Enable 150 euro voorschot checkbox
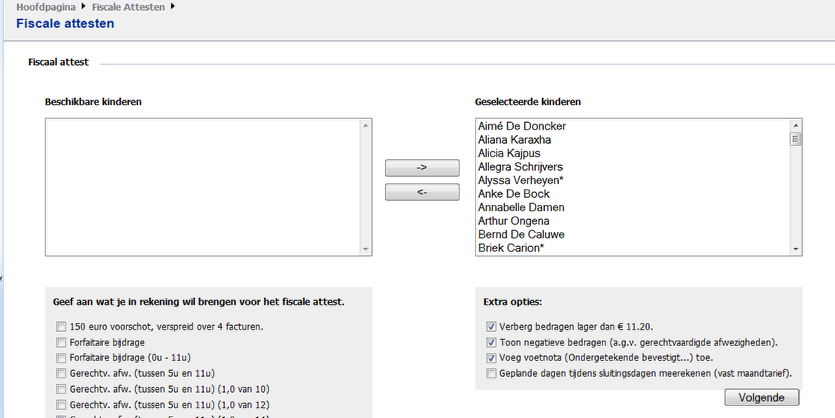This screenshot has width=835, height=418. (x=62, y=326)
